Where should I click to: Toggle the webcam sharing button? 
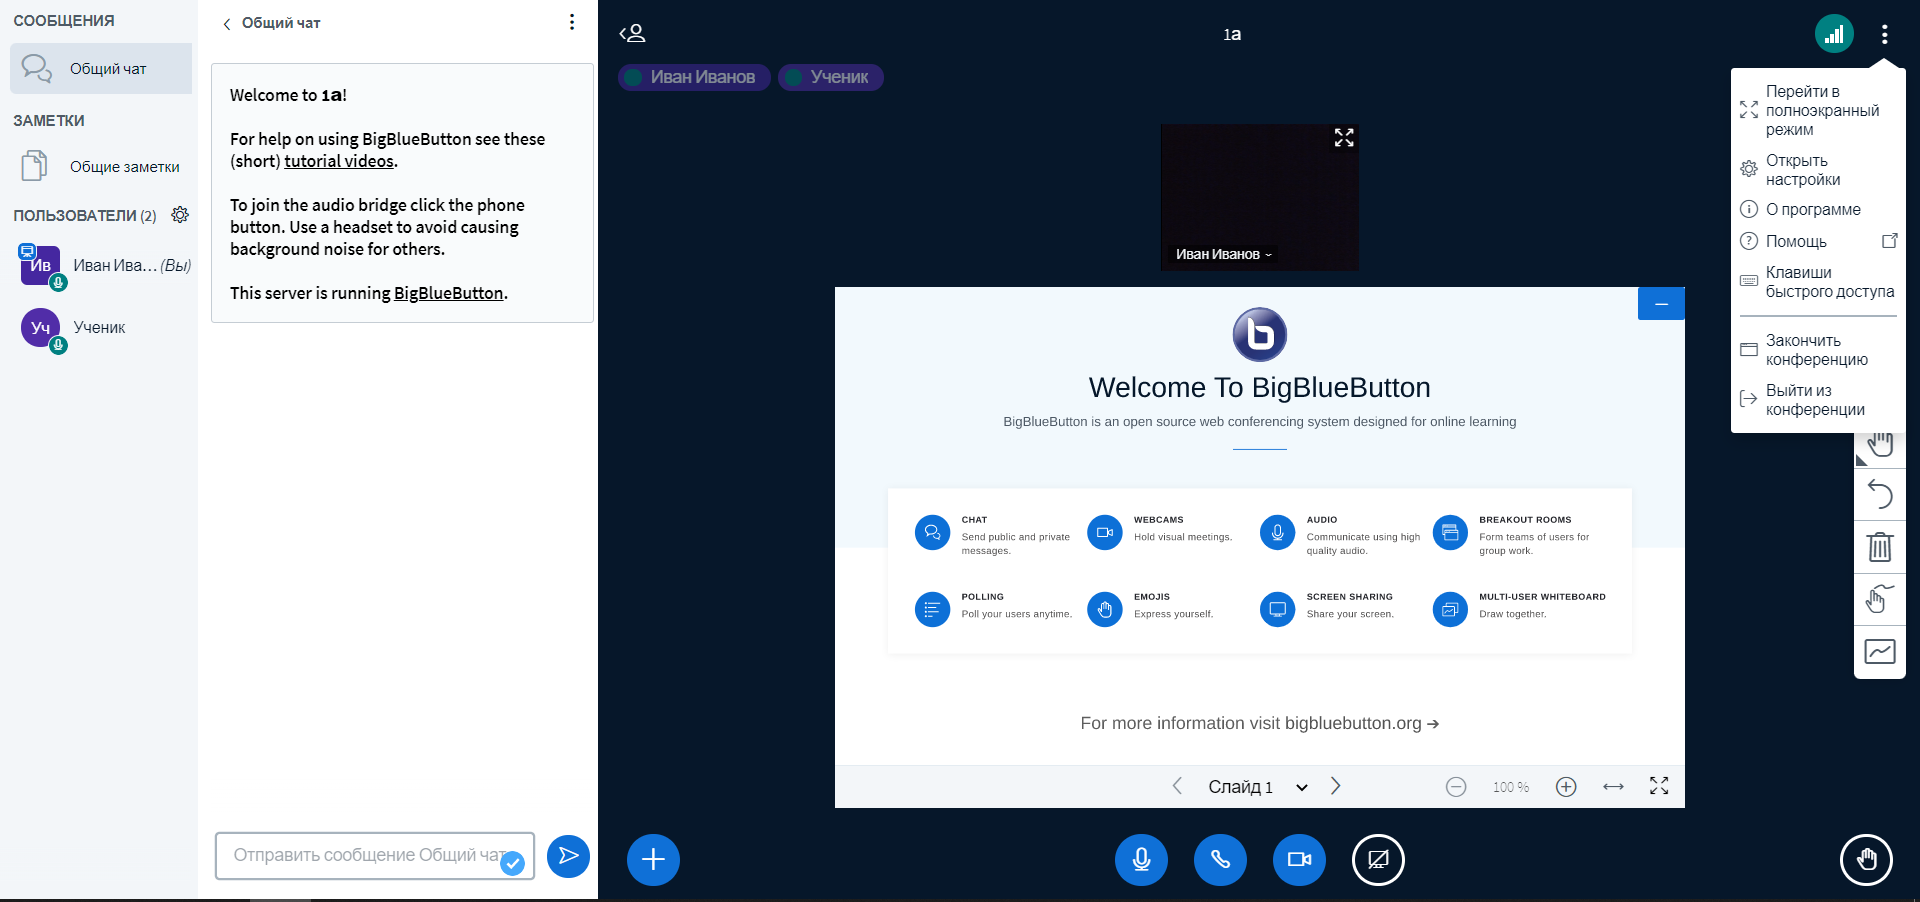tap(1299, 860)
